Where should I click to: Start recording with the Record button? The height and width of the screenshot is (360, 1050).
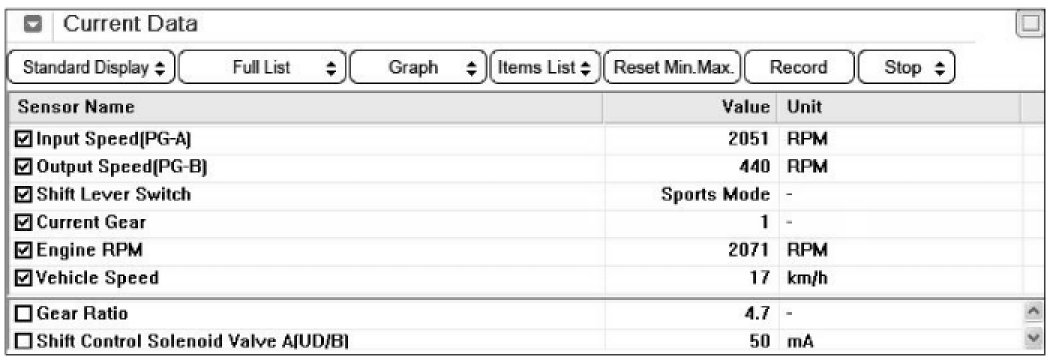click(799, 68)
